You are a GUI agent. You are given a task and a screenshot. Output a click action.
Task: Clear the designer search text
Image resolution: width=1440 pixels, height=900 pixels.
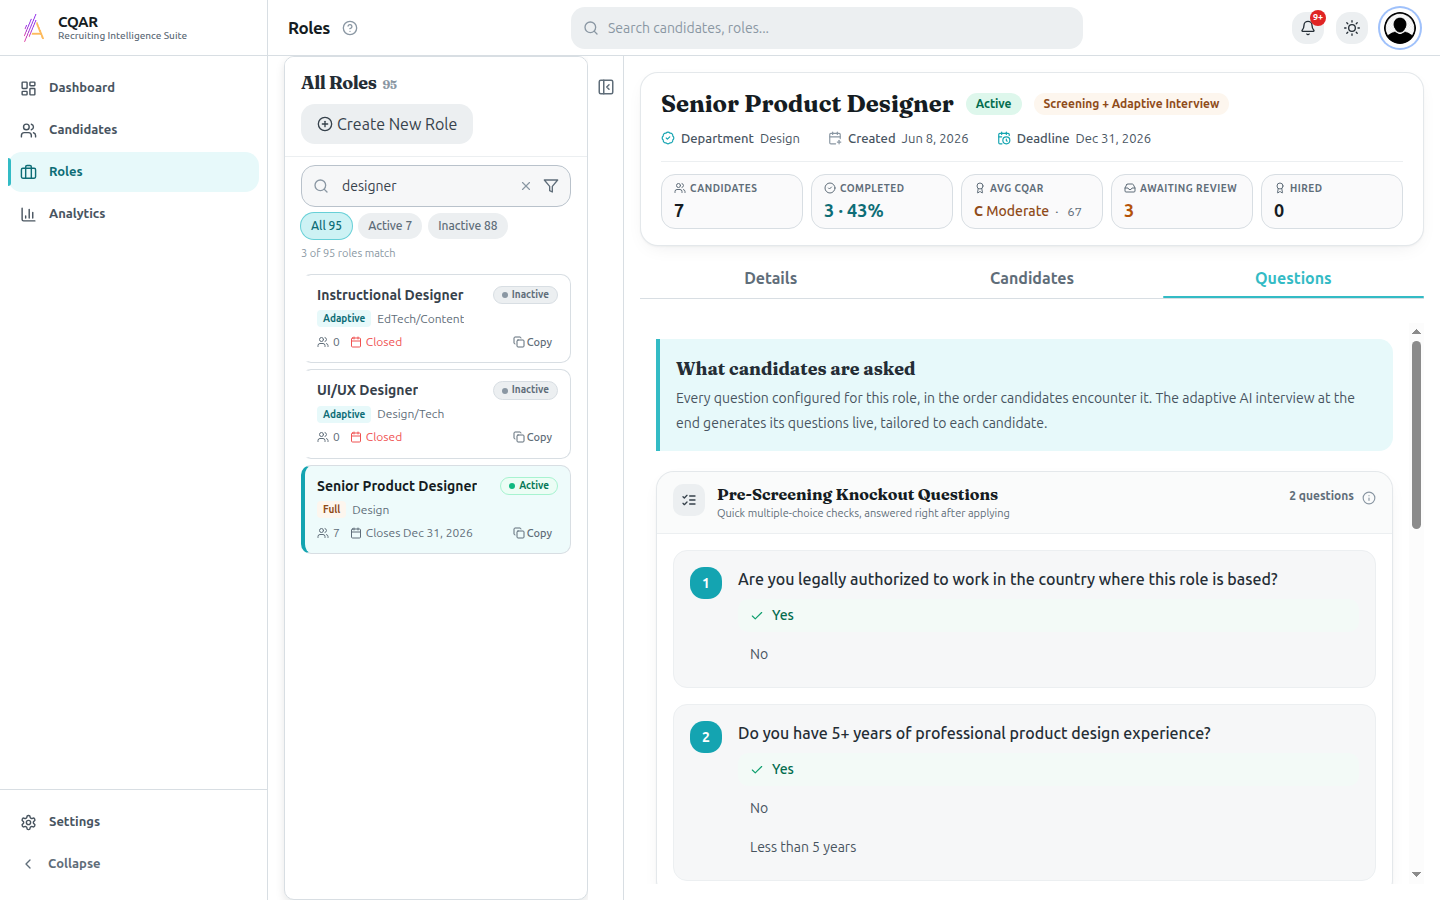526,186
